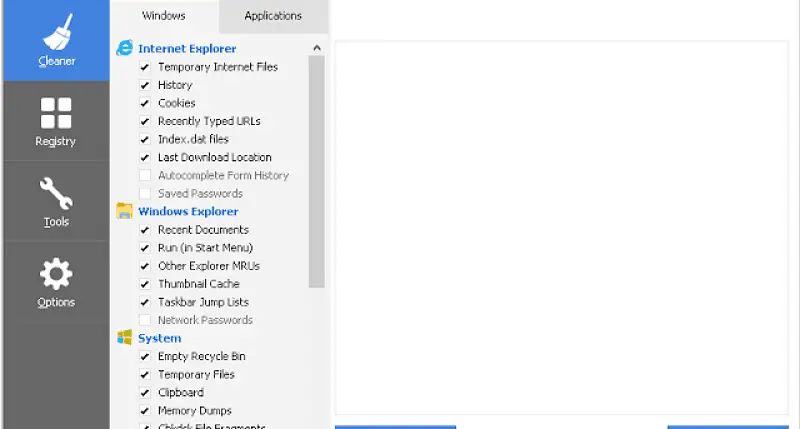Uncheck Temporary Internet Files
Image resolution: width=800 pixels, height=429 pixels.
[x=145, y=67]
